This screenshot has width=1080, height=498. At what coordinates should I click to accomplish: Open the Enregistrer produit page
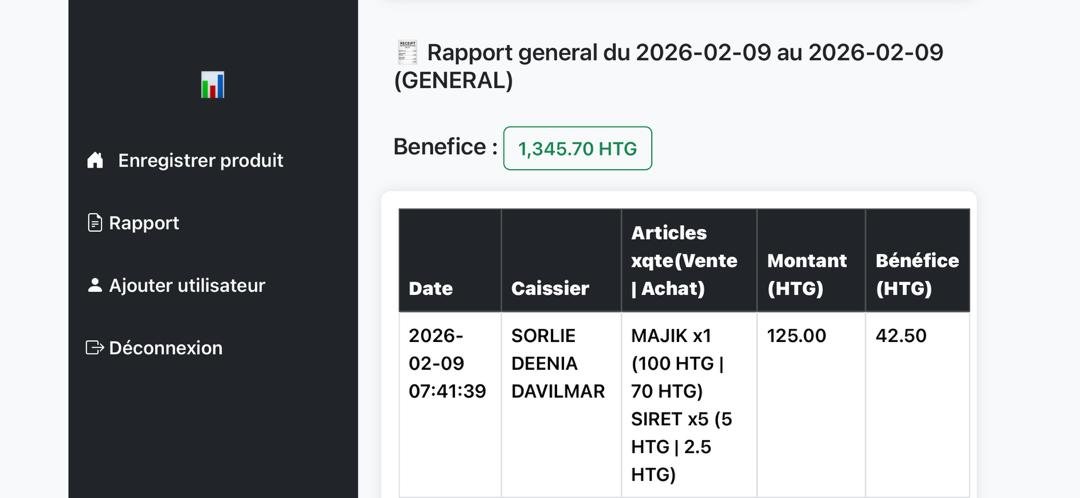pos(200,160)
